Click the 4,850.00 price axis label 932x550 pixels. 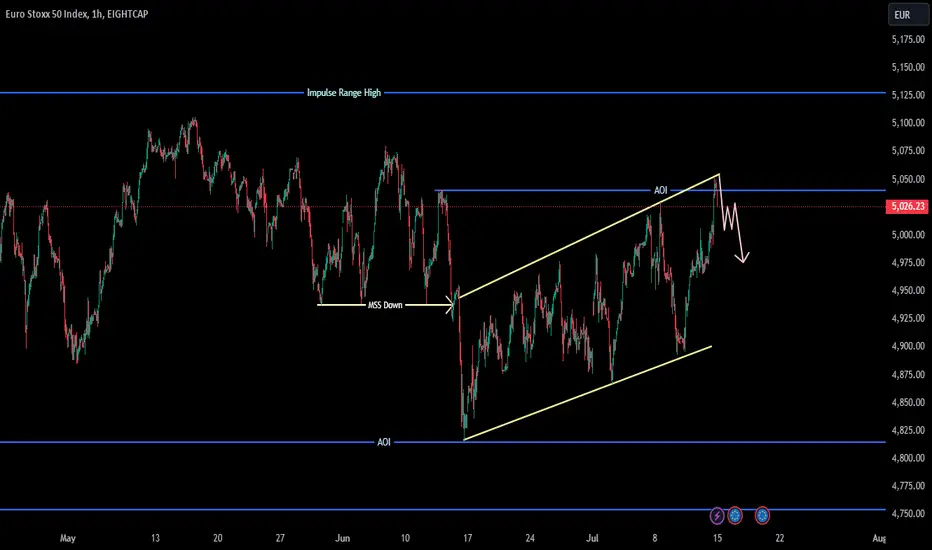[x=908, y=403]
